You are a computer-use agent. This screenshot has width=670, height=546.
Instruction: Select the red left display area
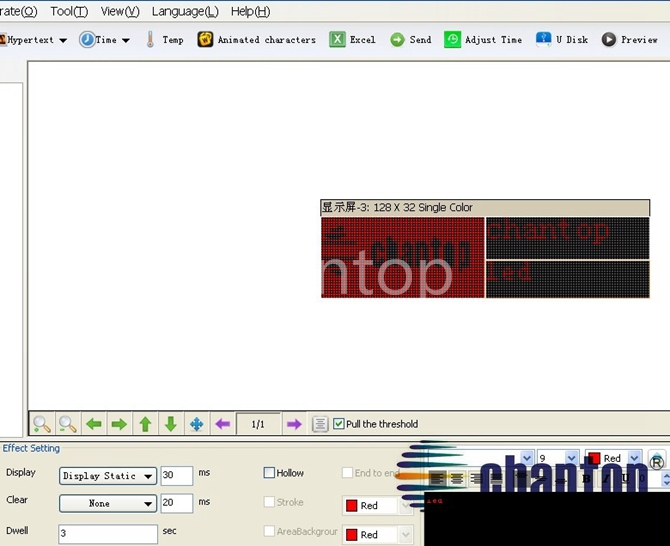(x=403, y=258)
